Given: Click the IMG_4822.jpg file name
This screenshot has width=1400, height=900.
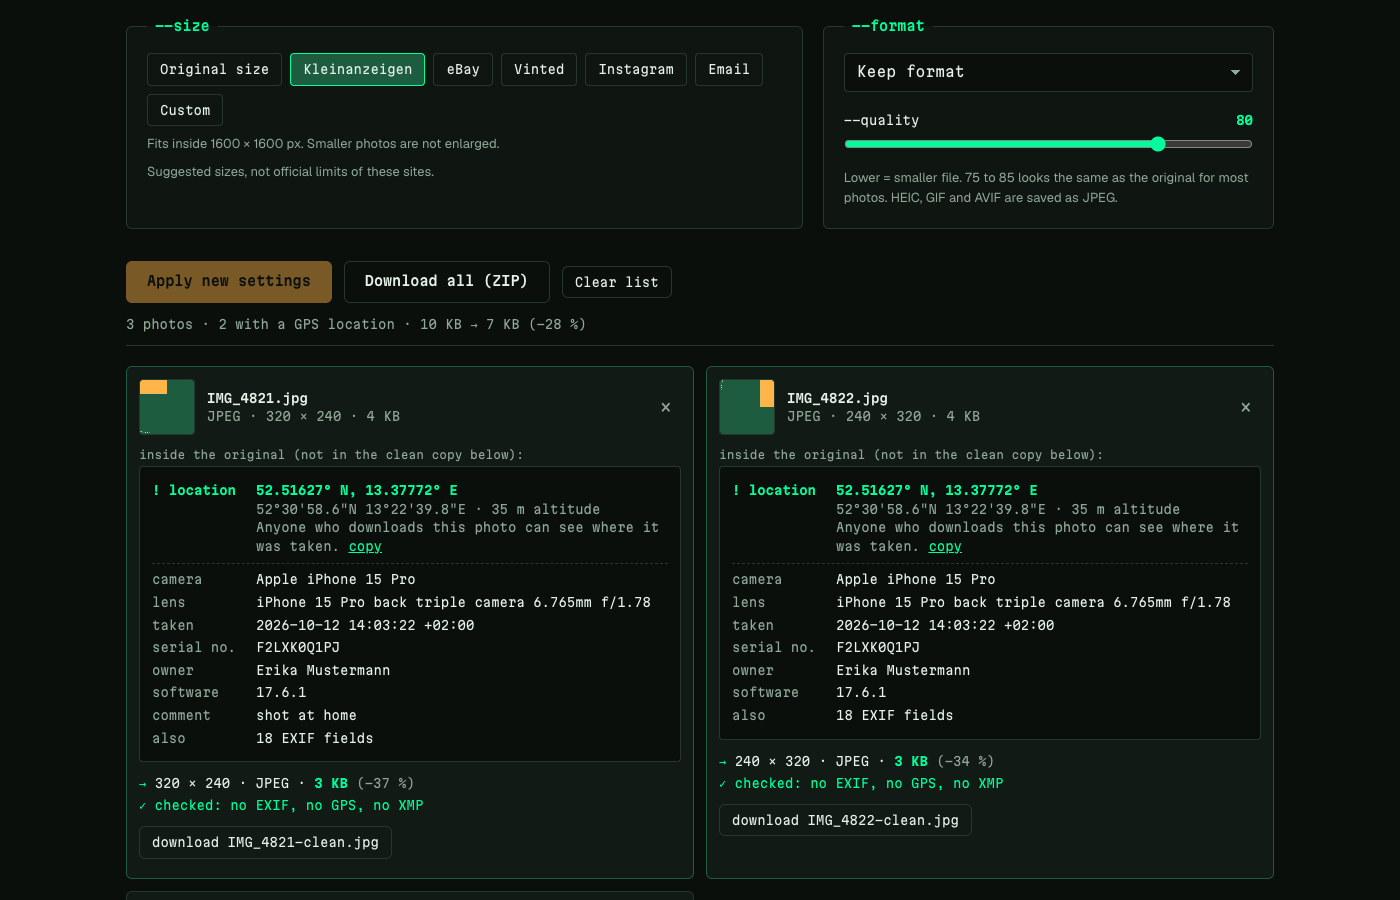Looking at the screenshot, I should point(837,398).
